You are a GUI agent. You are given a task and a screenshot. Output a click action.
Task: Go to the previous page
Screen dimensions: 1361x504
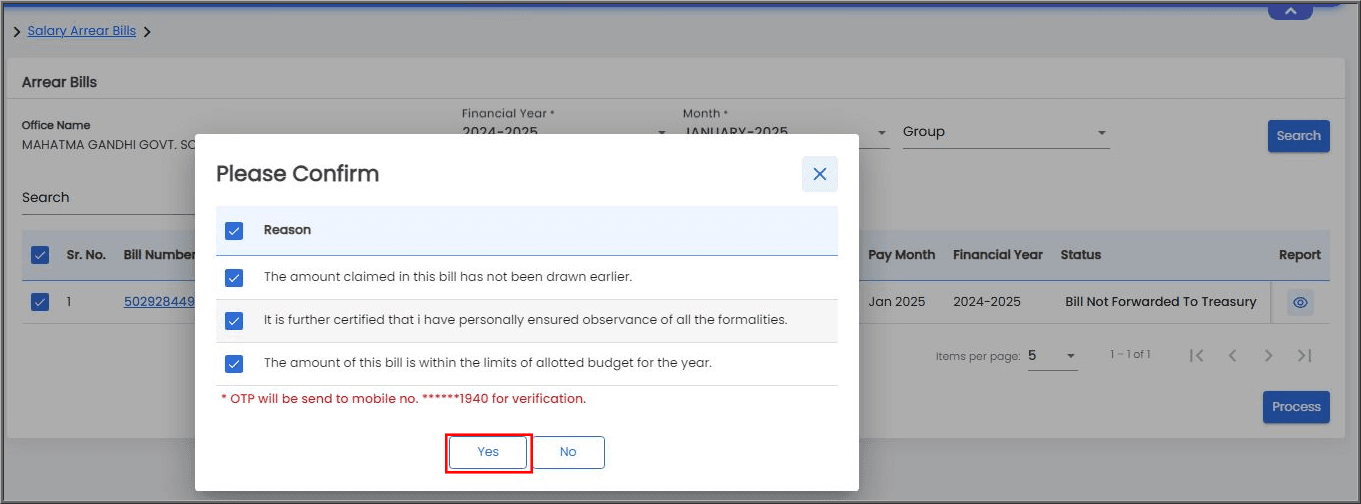pyautogui.click(x=1232, y=356)
